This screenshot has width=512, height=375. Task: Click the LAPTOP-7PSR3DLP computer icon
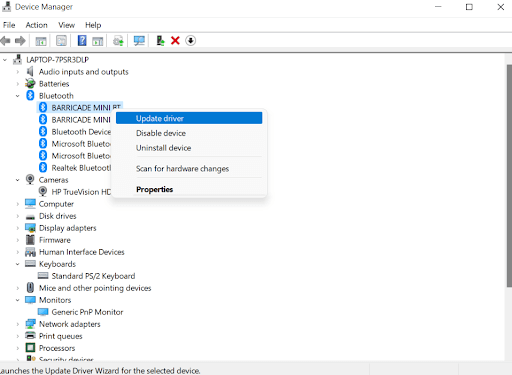pyautogui.click(x=17, y=59)
